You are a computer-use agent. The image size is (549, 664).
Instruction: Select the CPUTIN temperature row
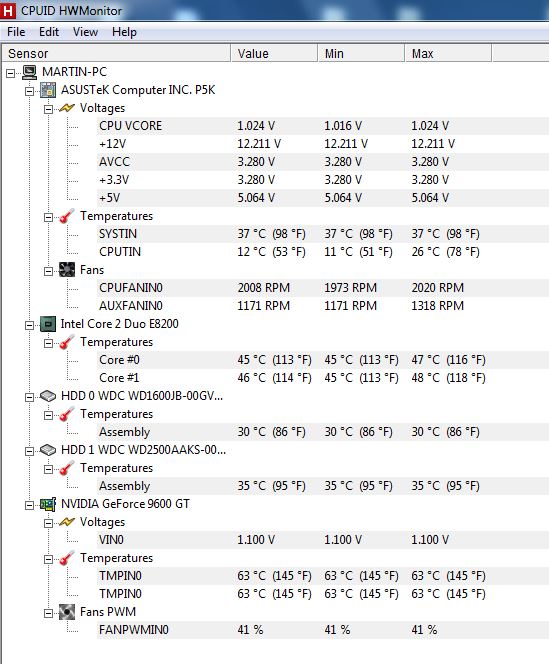click(323, 252)
